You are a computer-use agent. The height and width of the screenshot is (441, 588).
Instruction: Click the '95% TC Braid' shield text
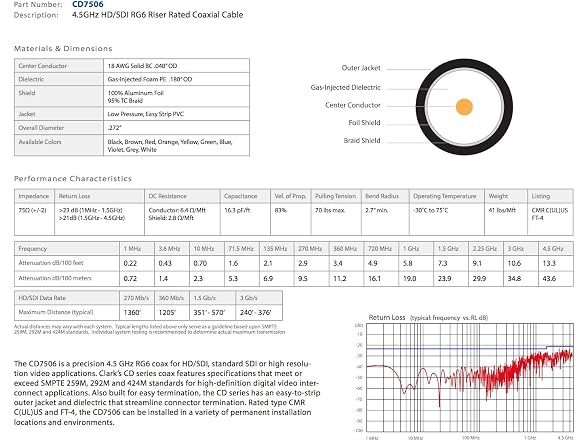pos(125,100)
